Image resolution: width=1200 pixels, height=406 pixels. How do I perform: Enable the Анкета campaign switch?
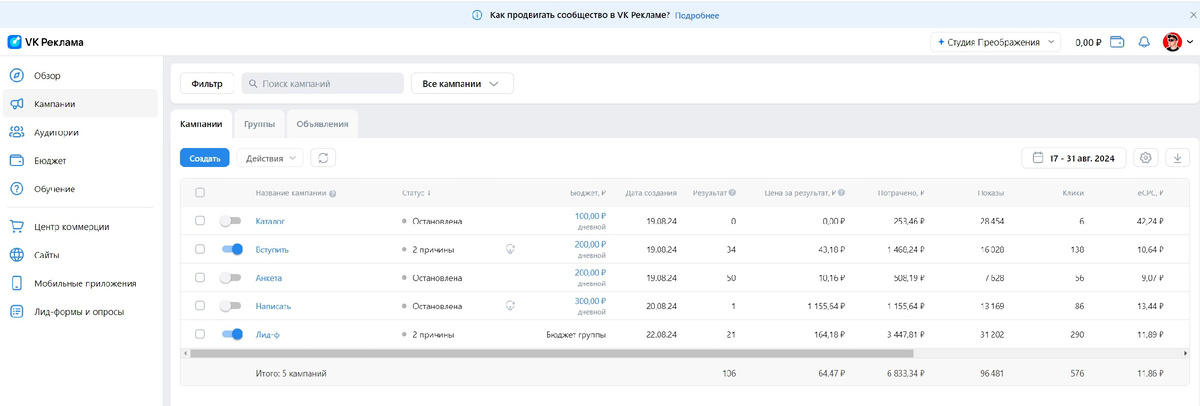point(231,277)
